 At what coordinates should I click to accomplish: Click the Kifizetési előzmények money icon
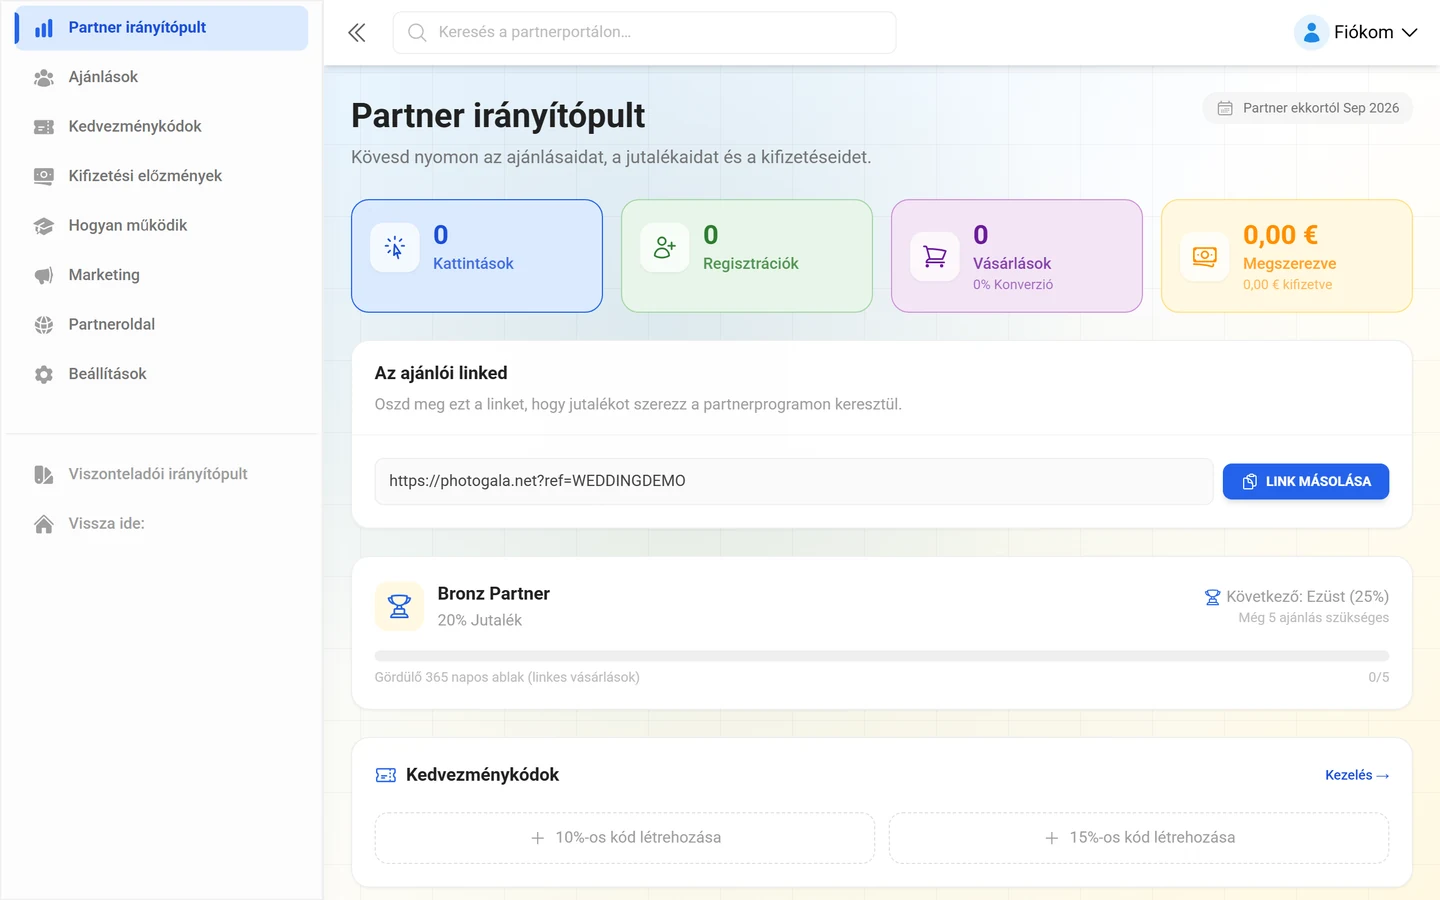pyautogui.click(x=44, y=176)
